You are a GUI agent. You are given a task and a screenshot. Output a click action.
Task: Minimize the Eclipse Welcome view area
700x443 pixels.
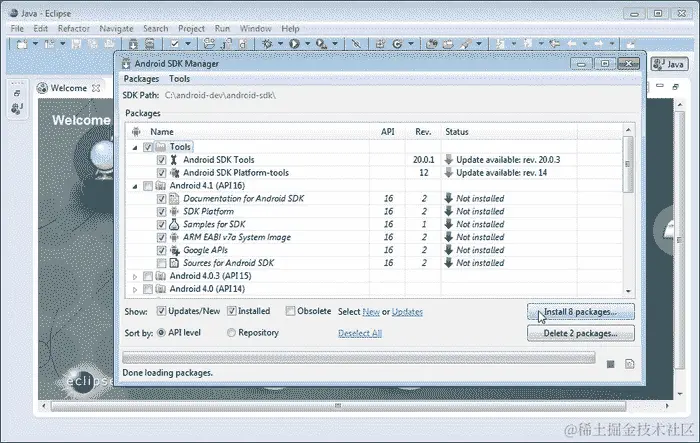tap(660, 86)
